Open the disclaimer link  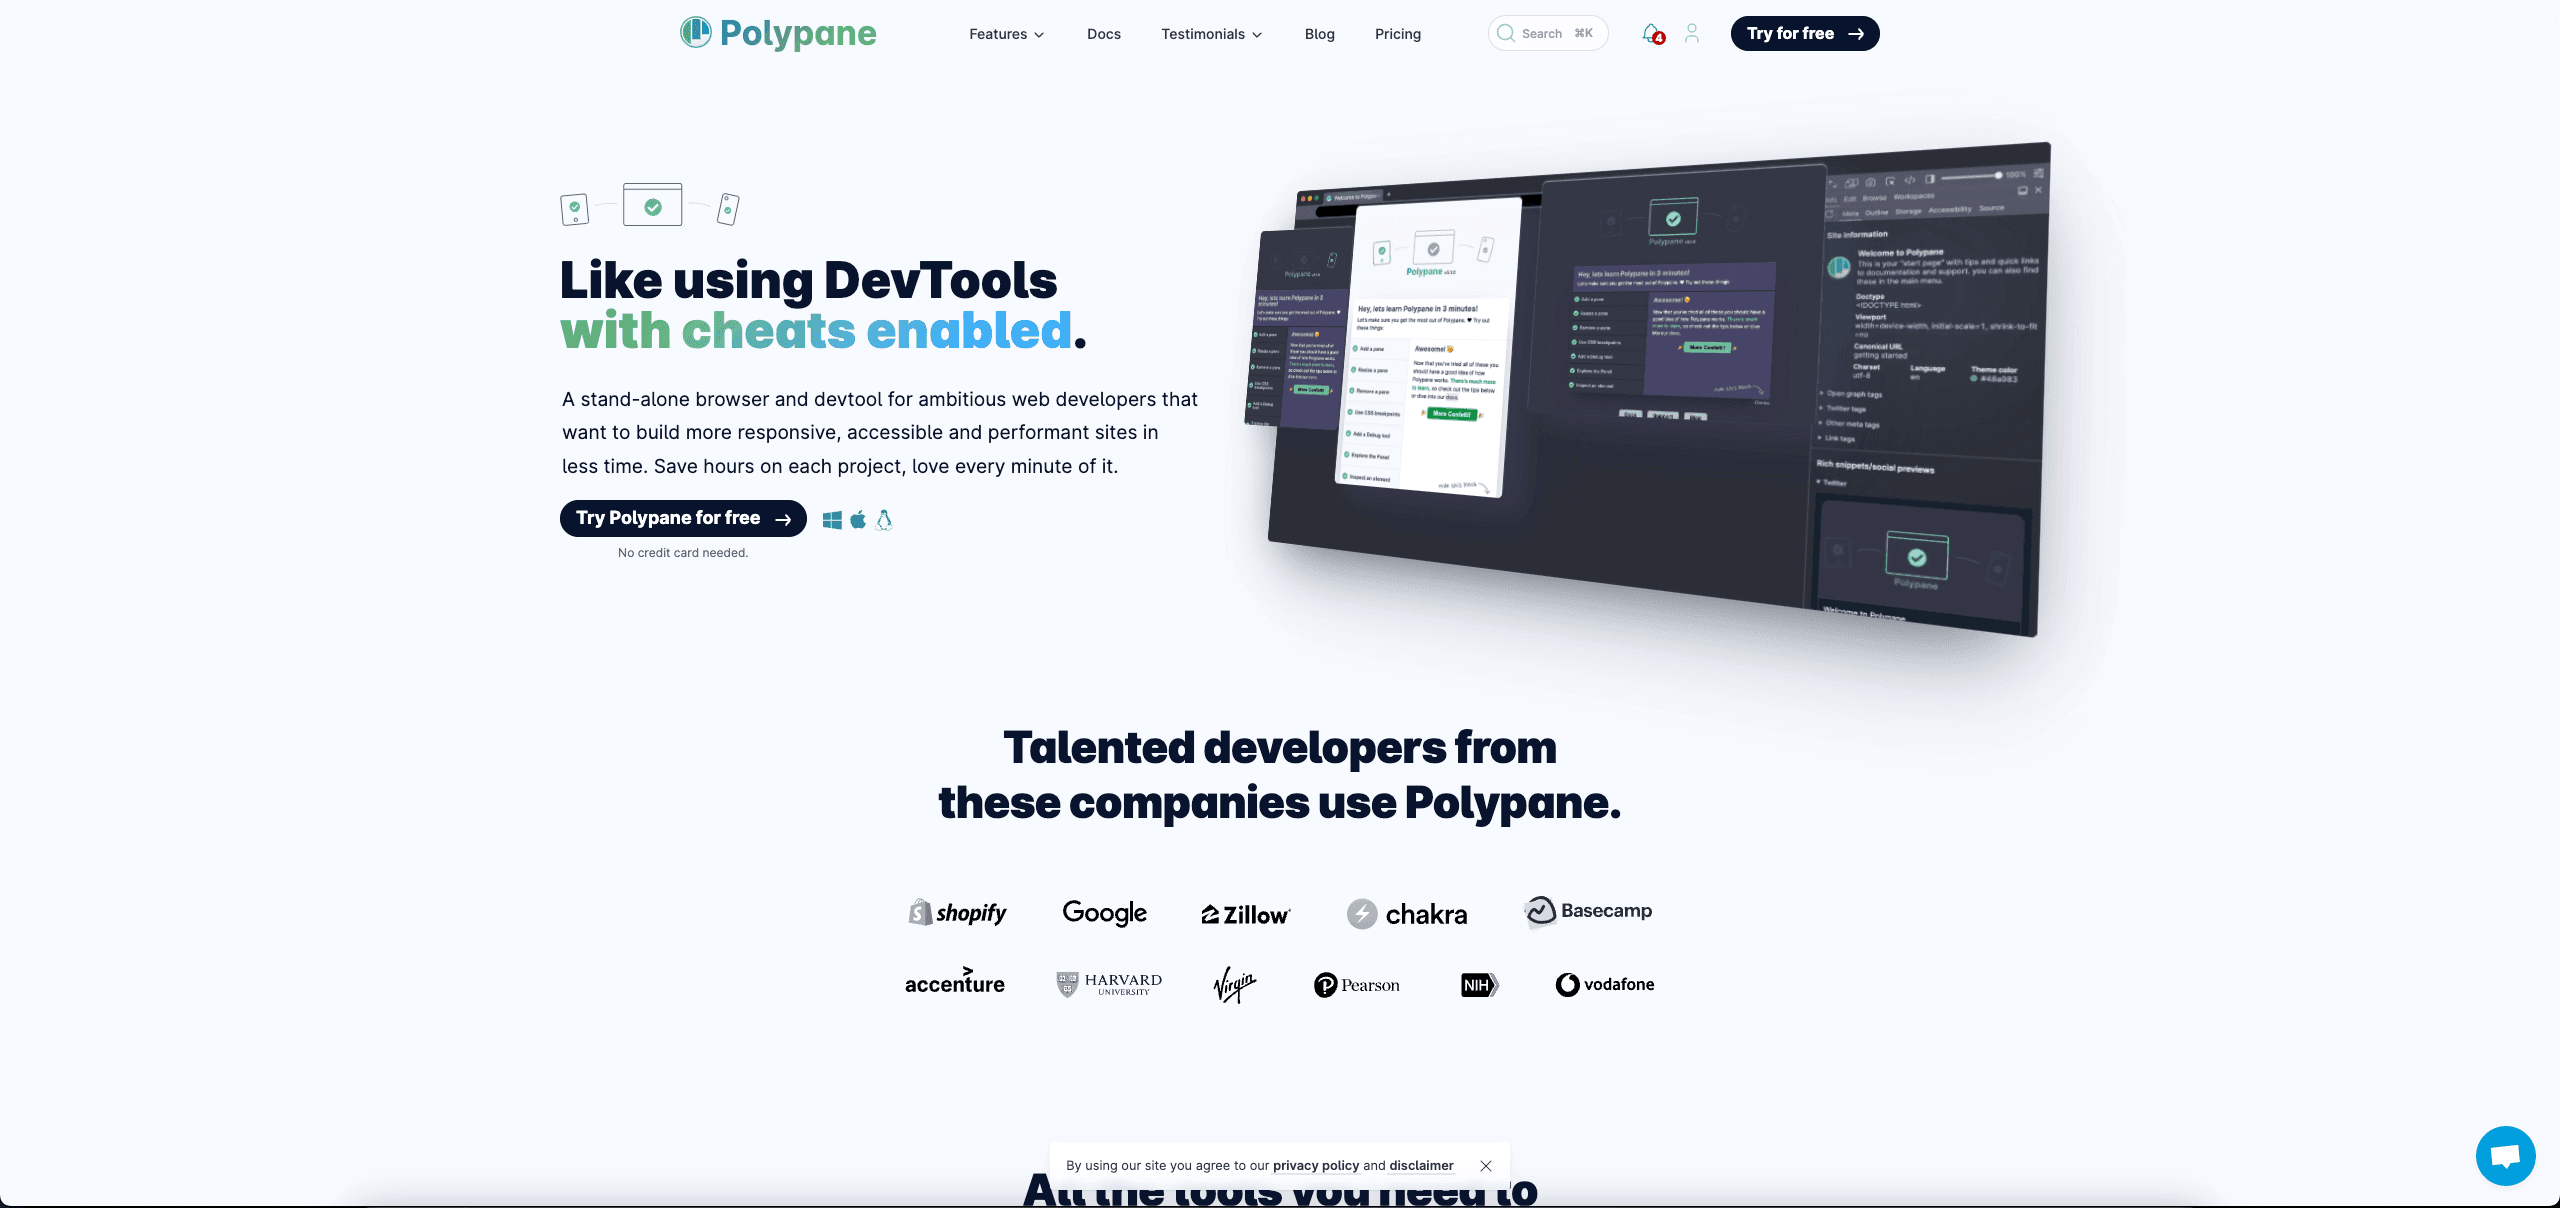[x=1421, y=1166]
